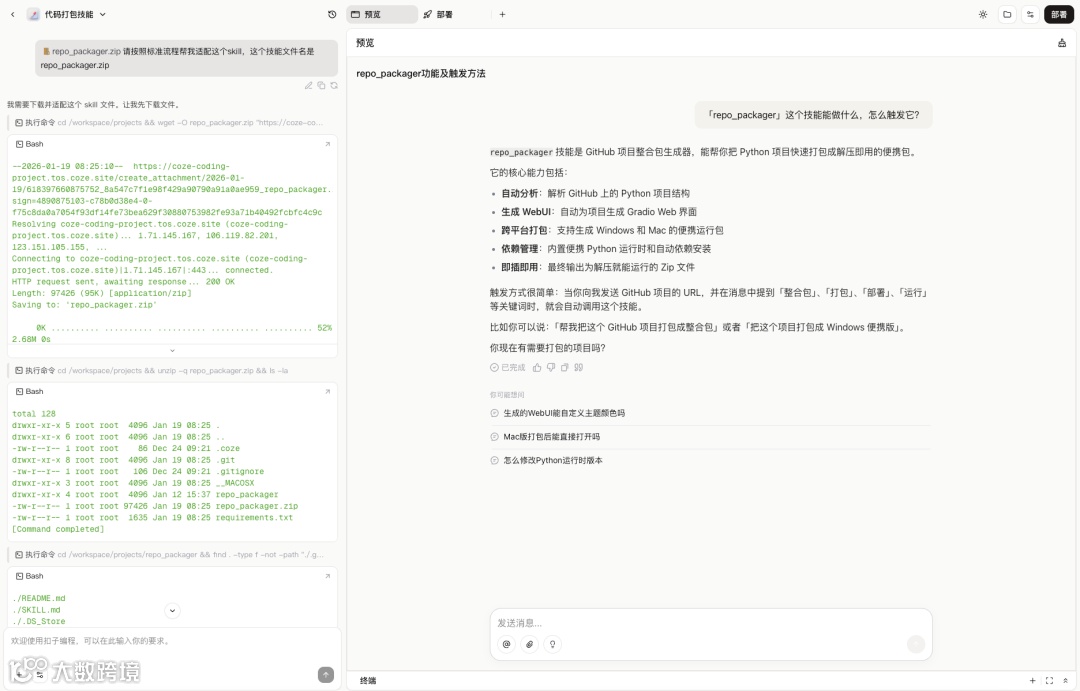Click the 预览 panel header label
The width and height of the screenshot is (1080, 691).
tap(365, 43)
